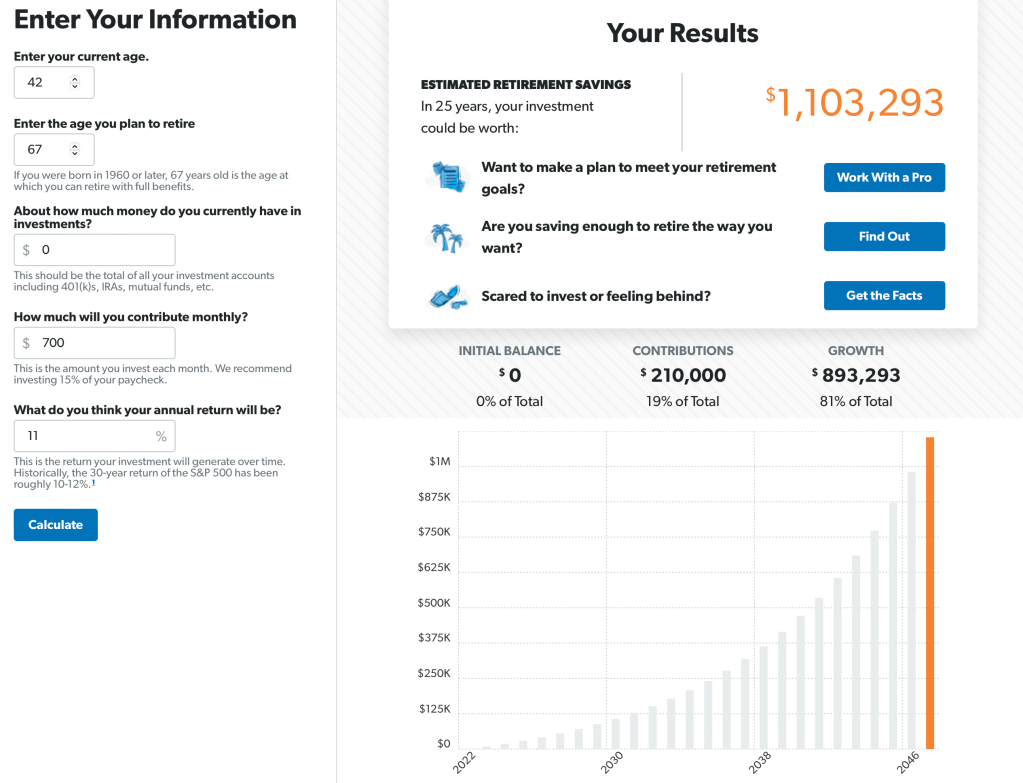Click the current age stepper arrows
This screenshot has height=783, width=1023.
click(74, 83)
